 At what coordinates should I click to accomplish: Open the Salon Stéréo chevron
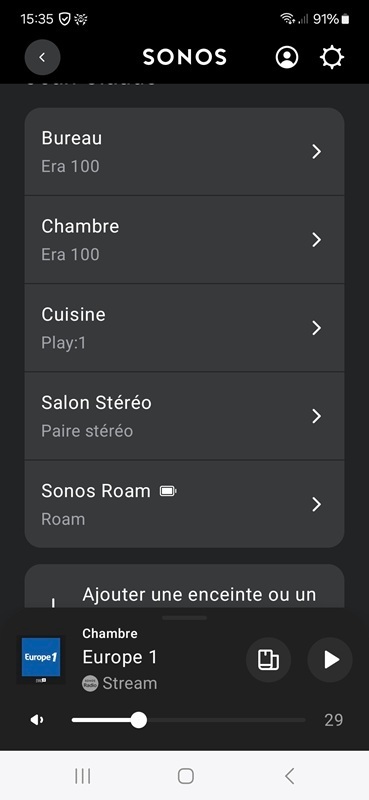pyautogui.click(x=317, y=416)
